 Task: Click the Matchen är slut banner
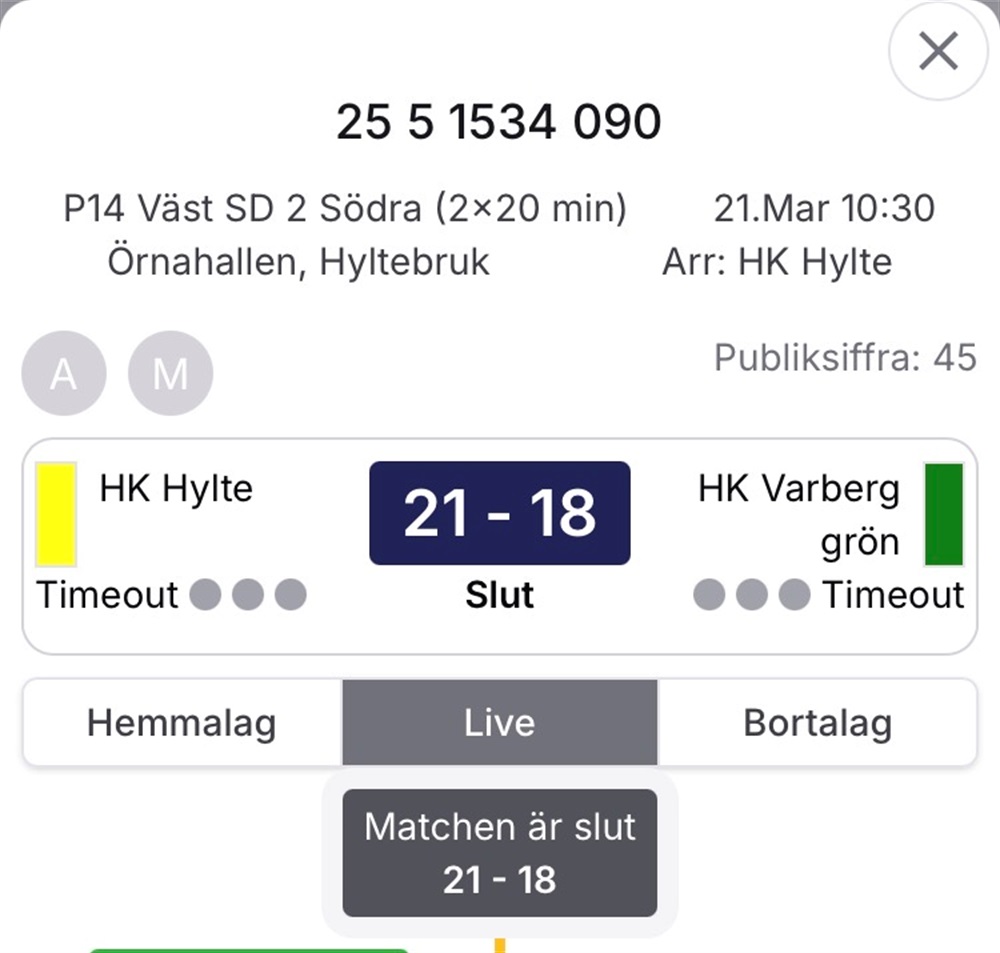pos(499,853)
